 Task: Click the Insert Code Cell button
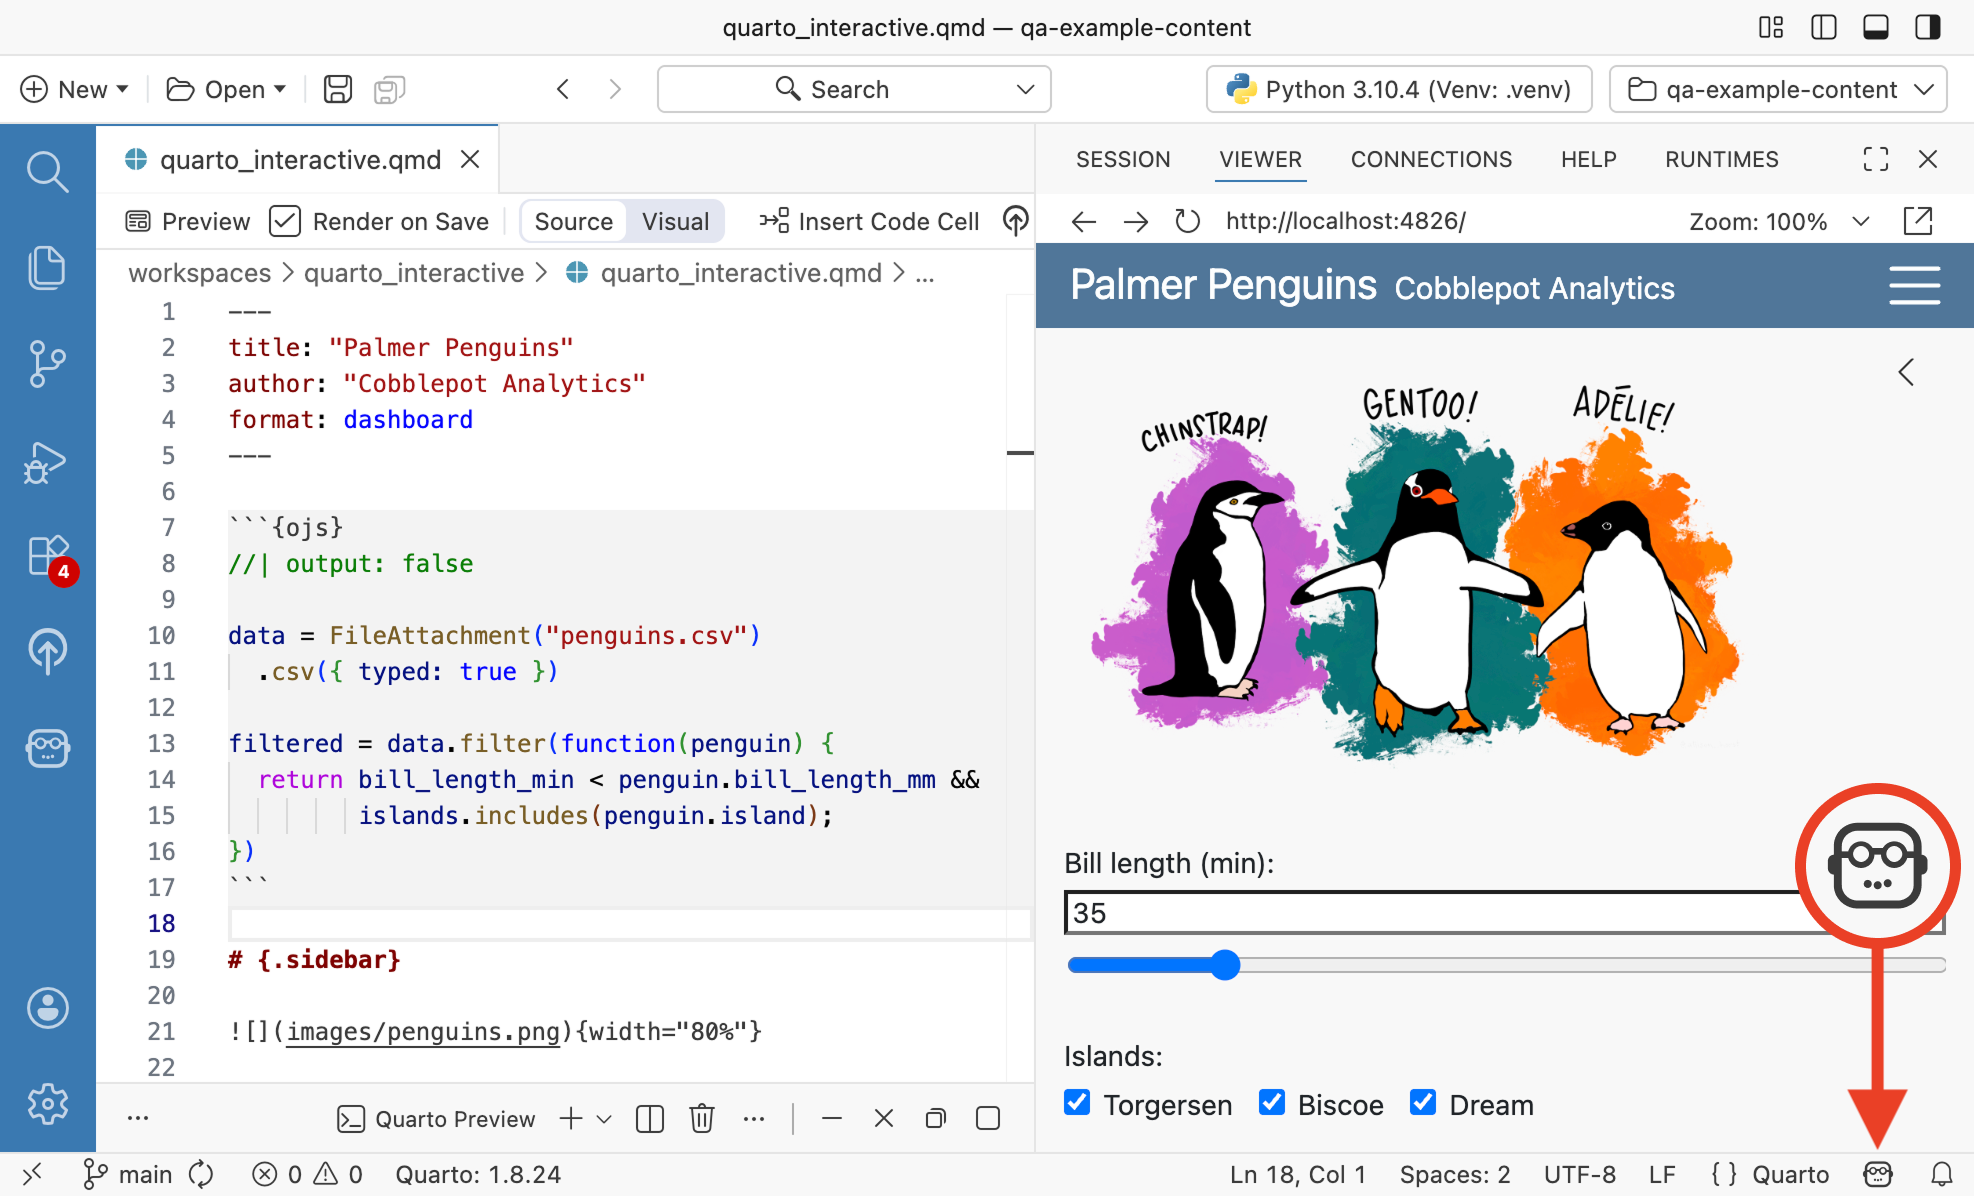coord(869,221)
